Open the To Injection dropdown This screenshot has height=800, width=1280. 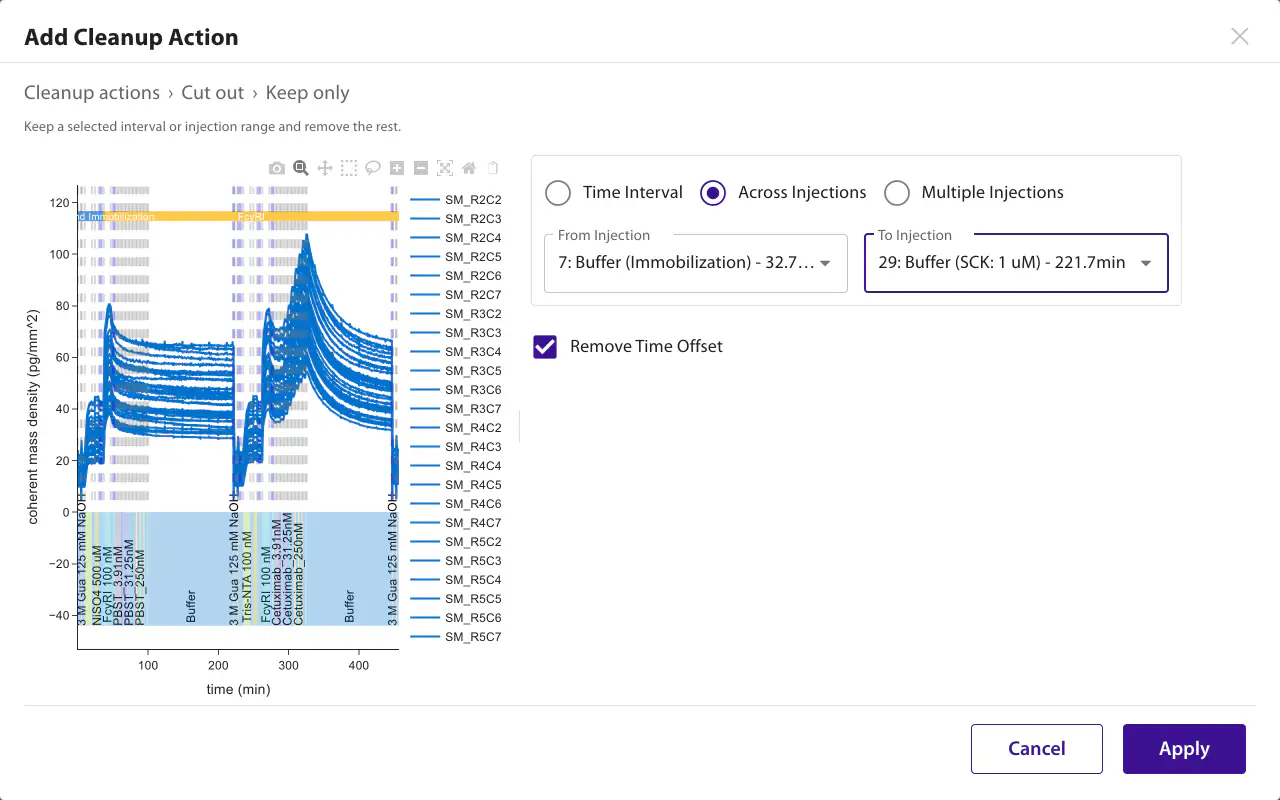coord(1016,263)
